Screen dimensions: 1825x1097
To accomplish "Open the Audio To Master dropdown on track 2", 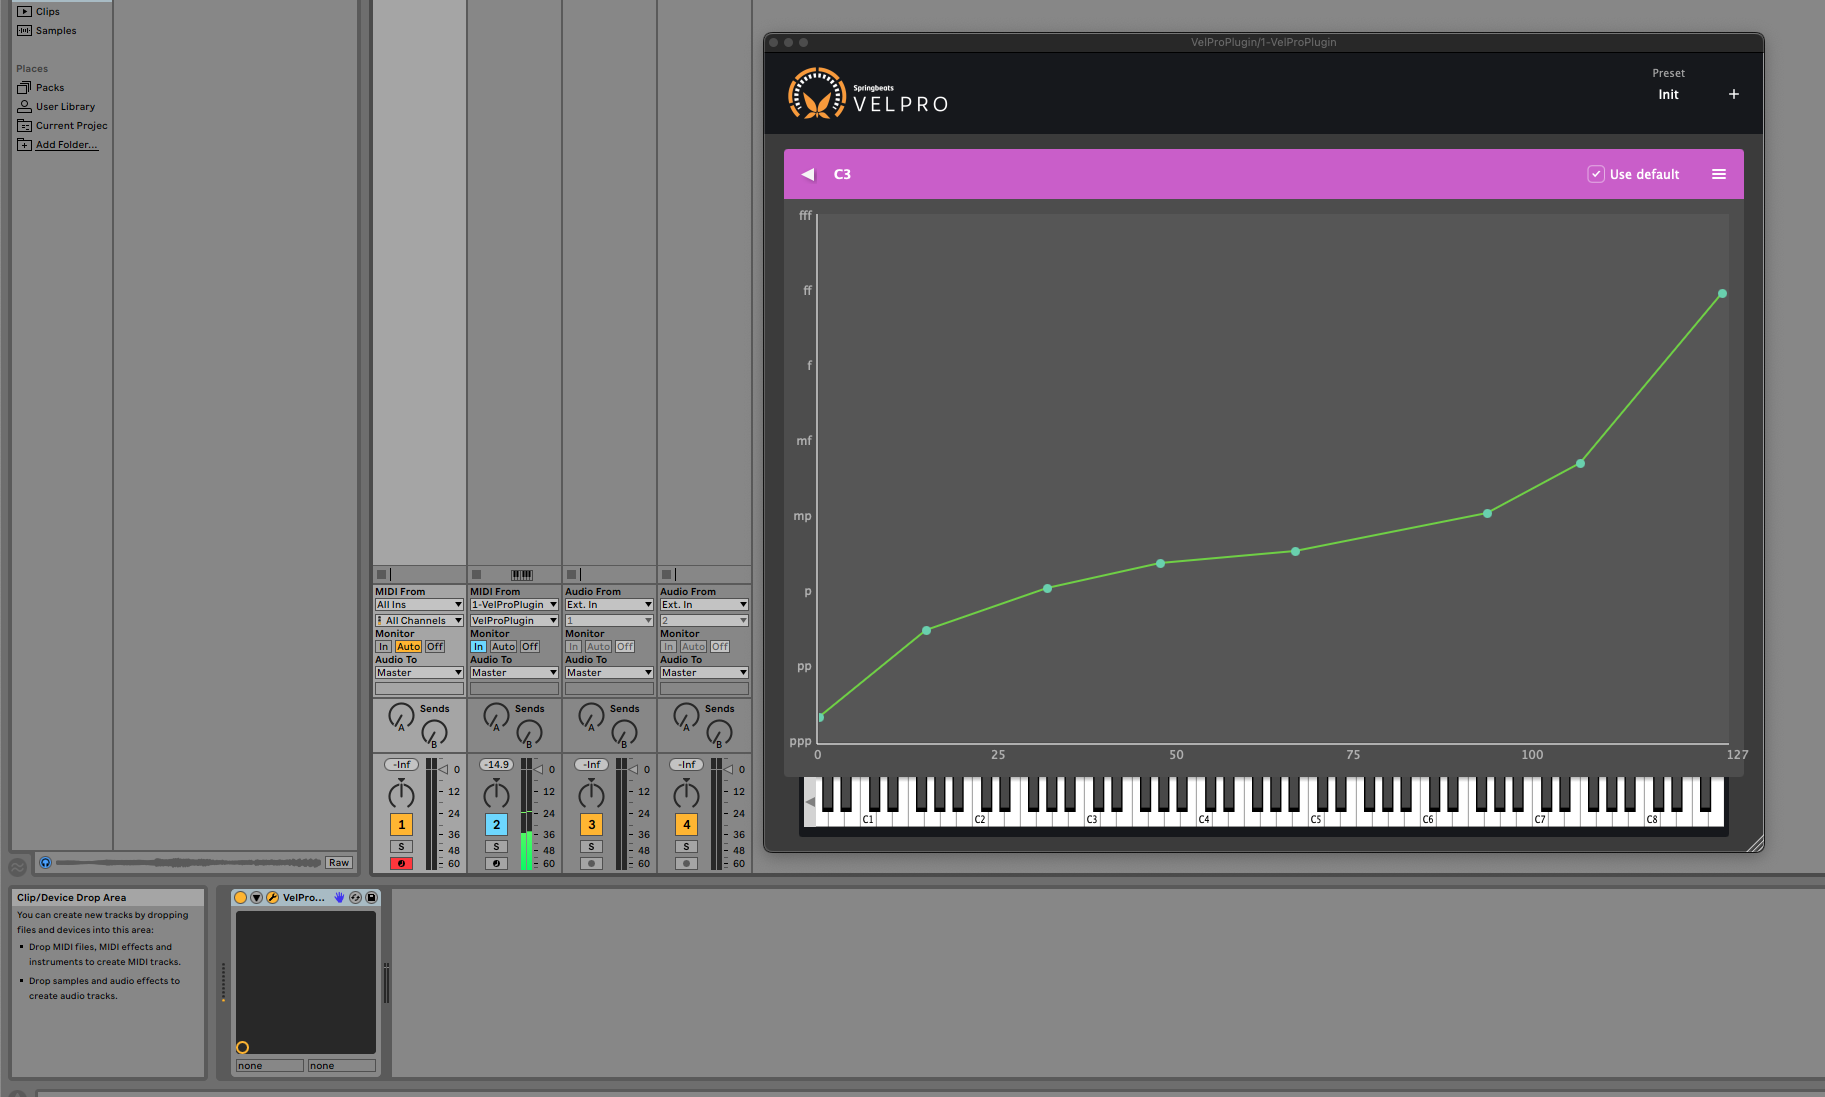I will [513, 672].
